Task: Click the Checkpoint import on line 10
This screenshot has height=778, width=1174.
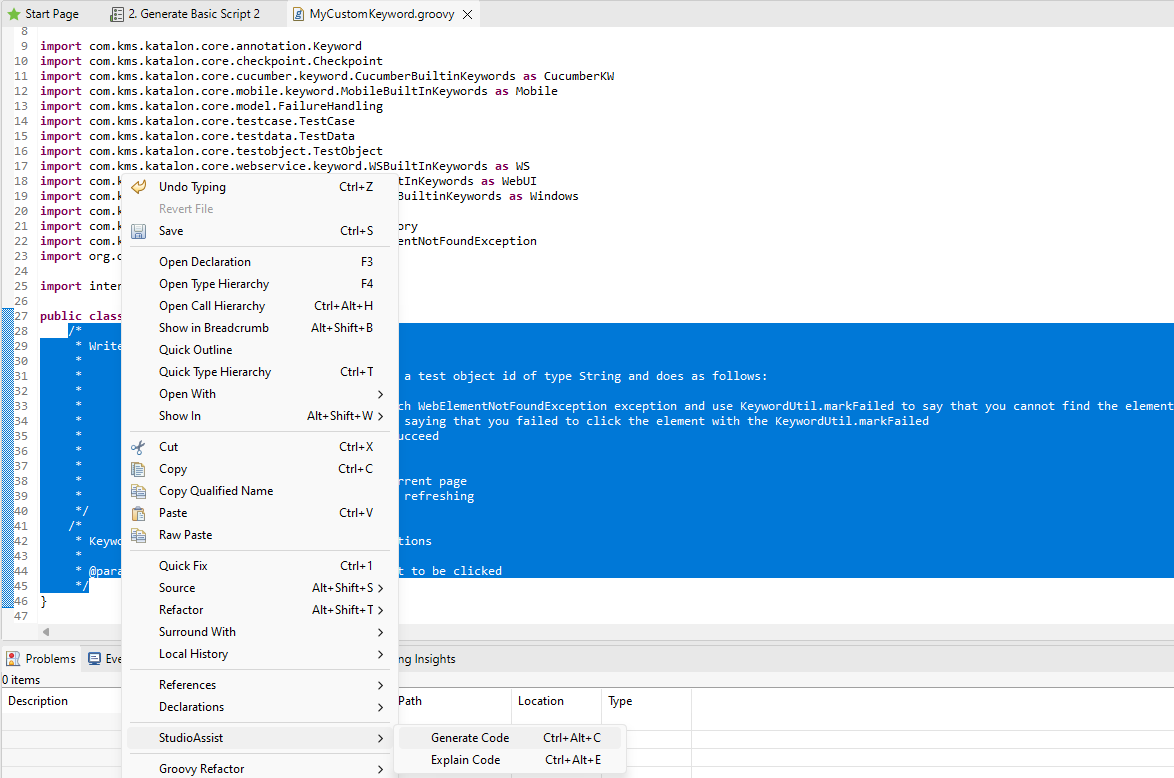Action: [347, 61]
